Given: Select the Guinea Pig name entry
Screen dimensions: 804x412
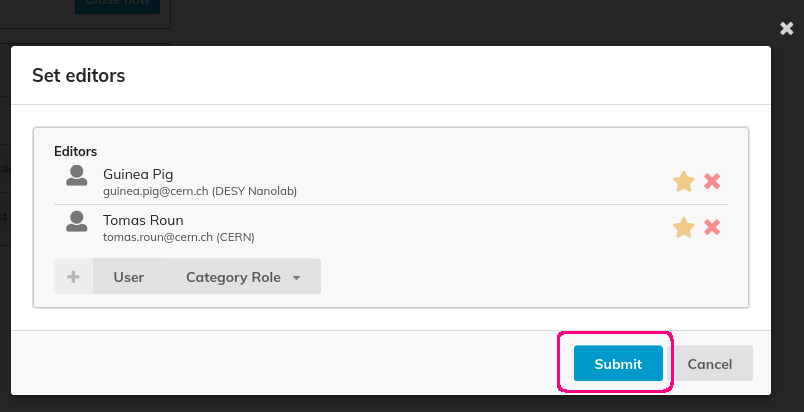Looking at the screenshot, I should (x=138, y=174).
